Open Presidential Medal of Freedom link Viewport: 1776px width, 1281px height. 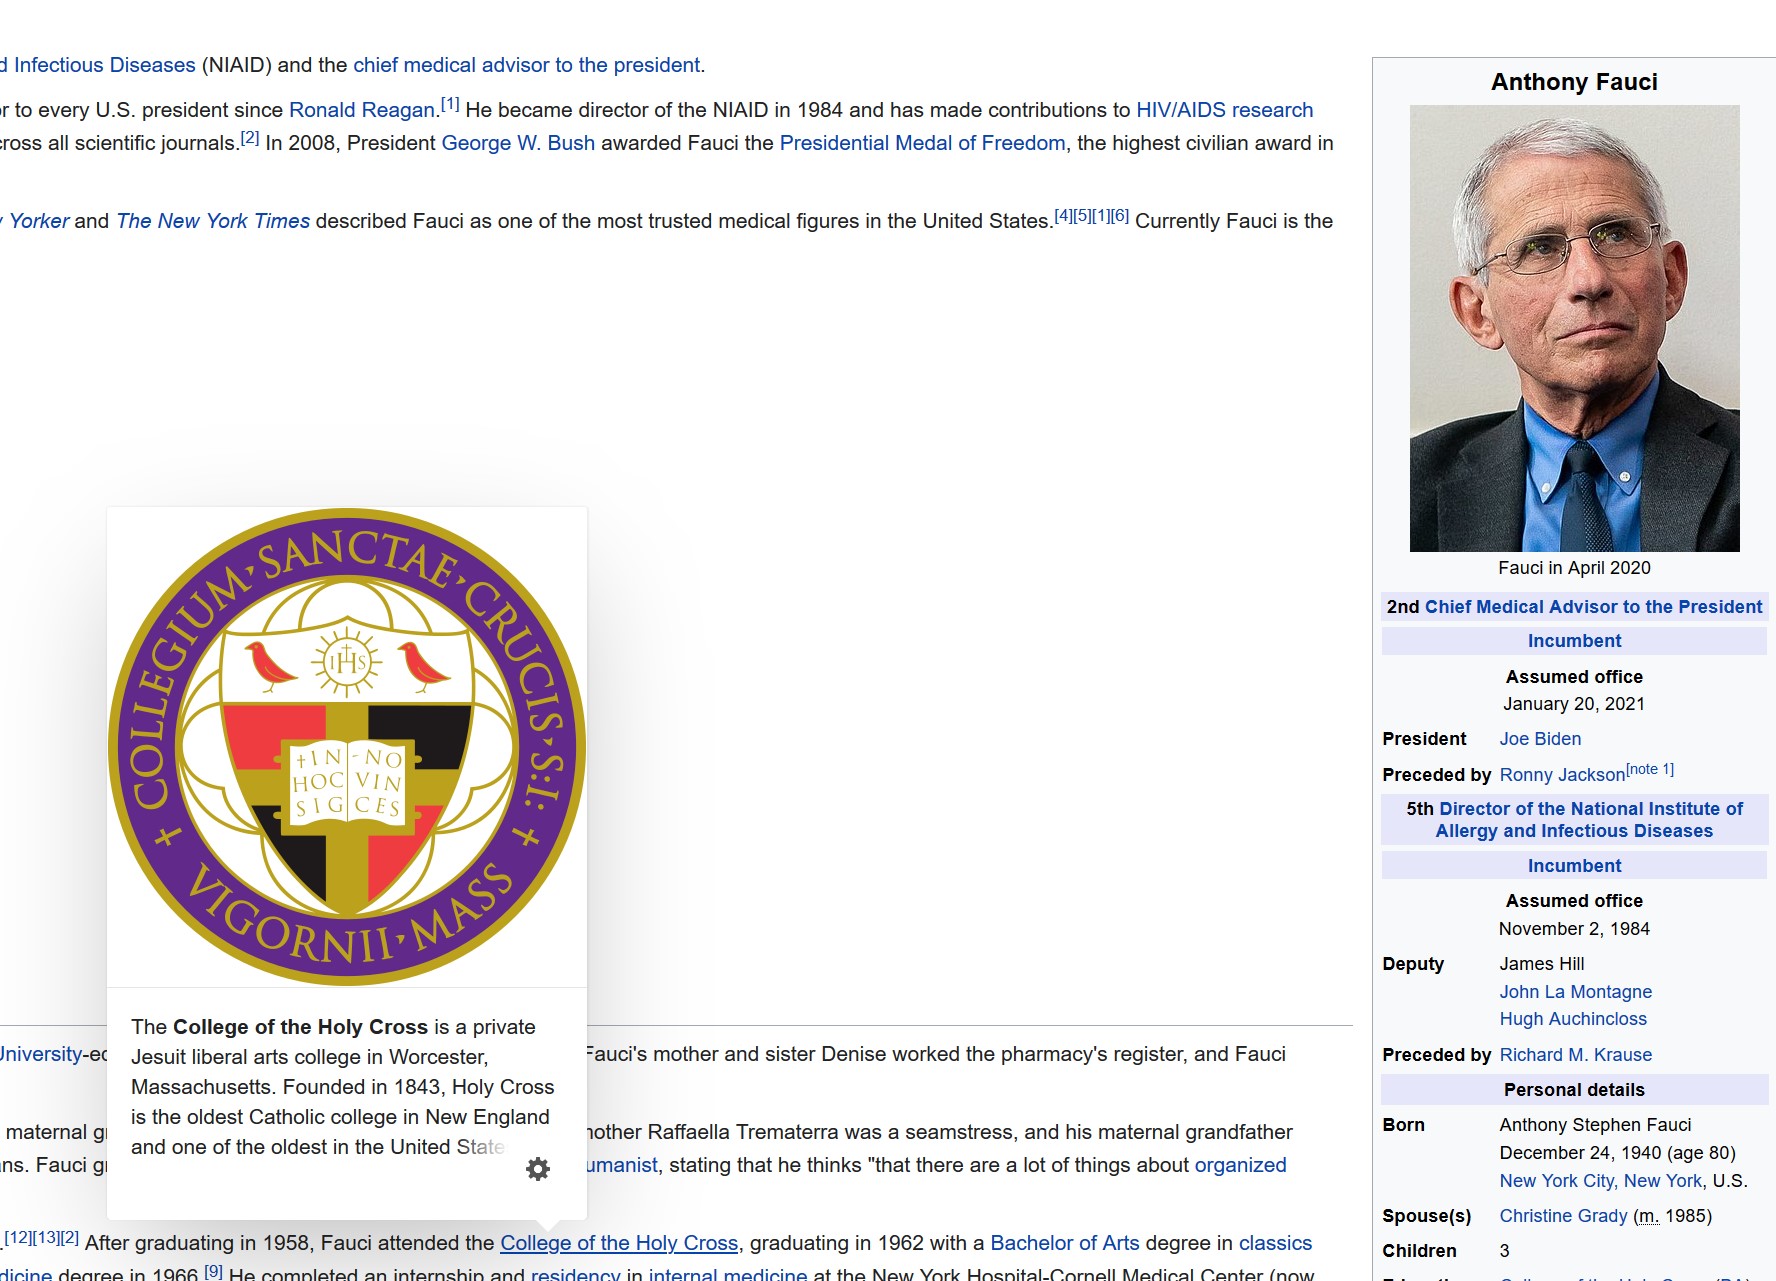click(922, 143)
